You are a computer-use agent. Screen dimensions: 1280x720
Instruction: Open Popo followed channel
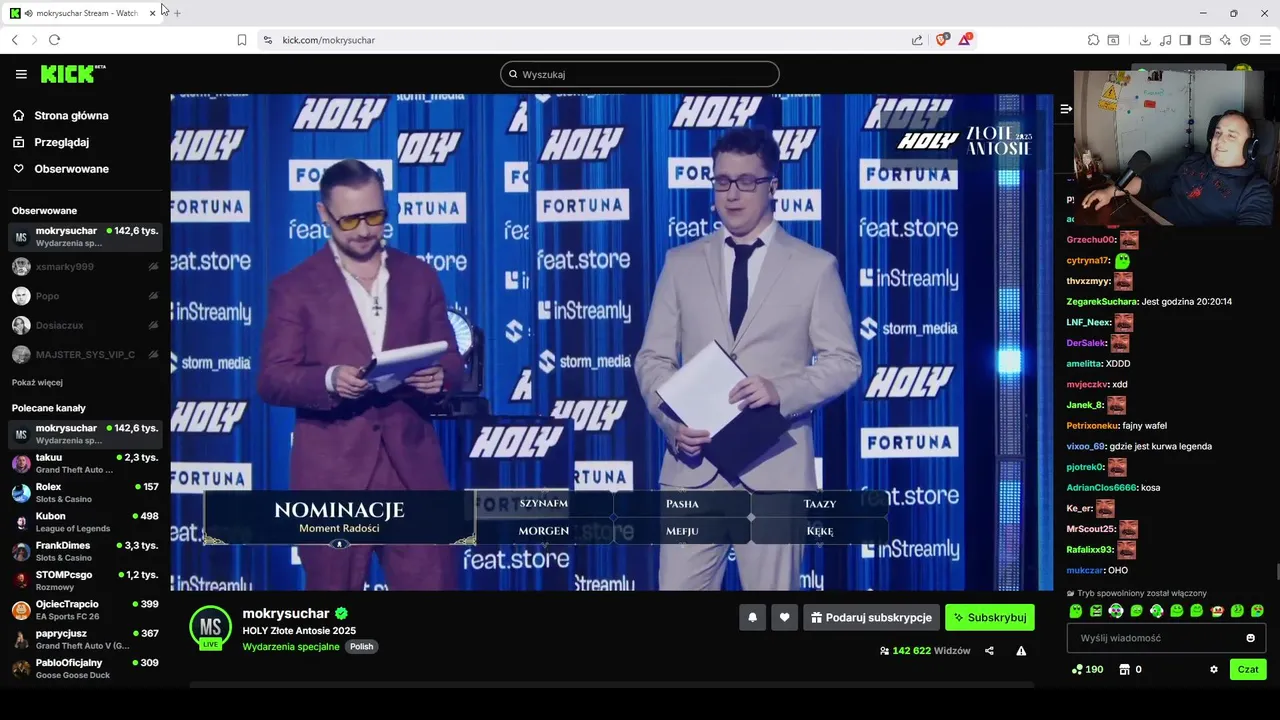click(85, 296)
